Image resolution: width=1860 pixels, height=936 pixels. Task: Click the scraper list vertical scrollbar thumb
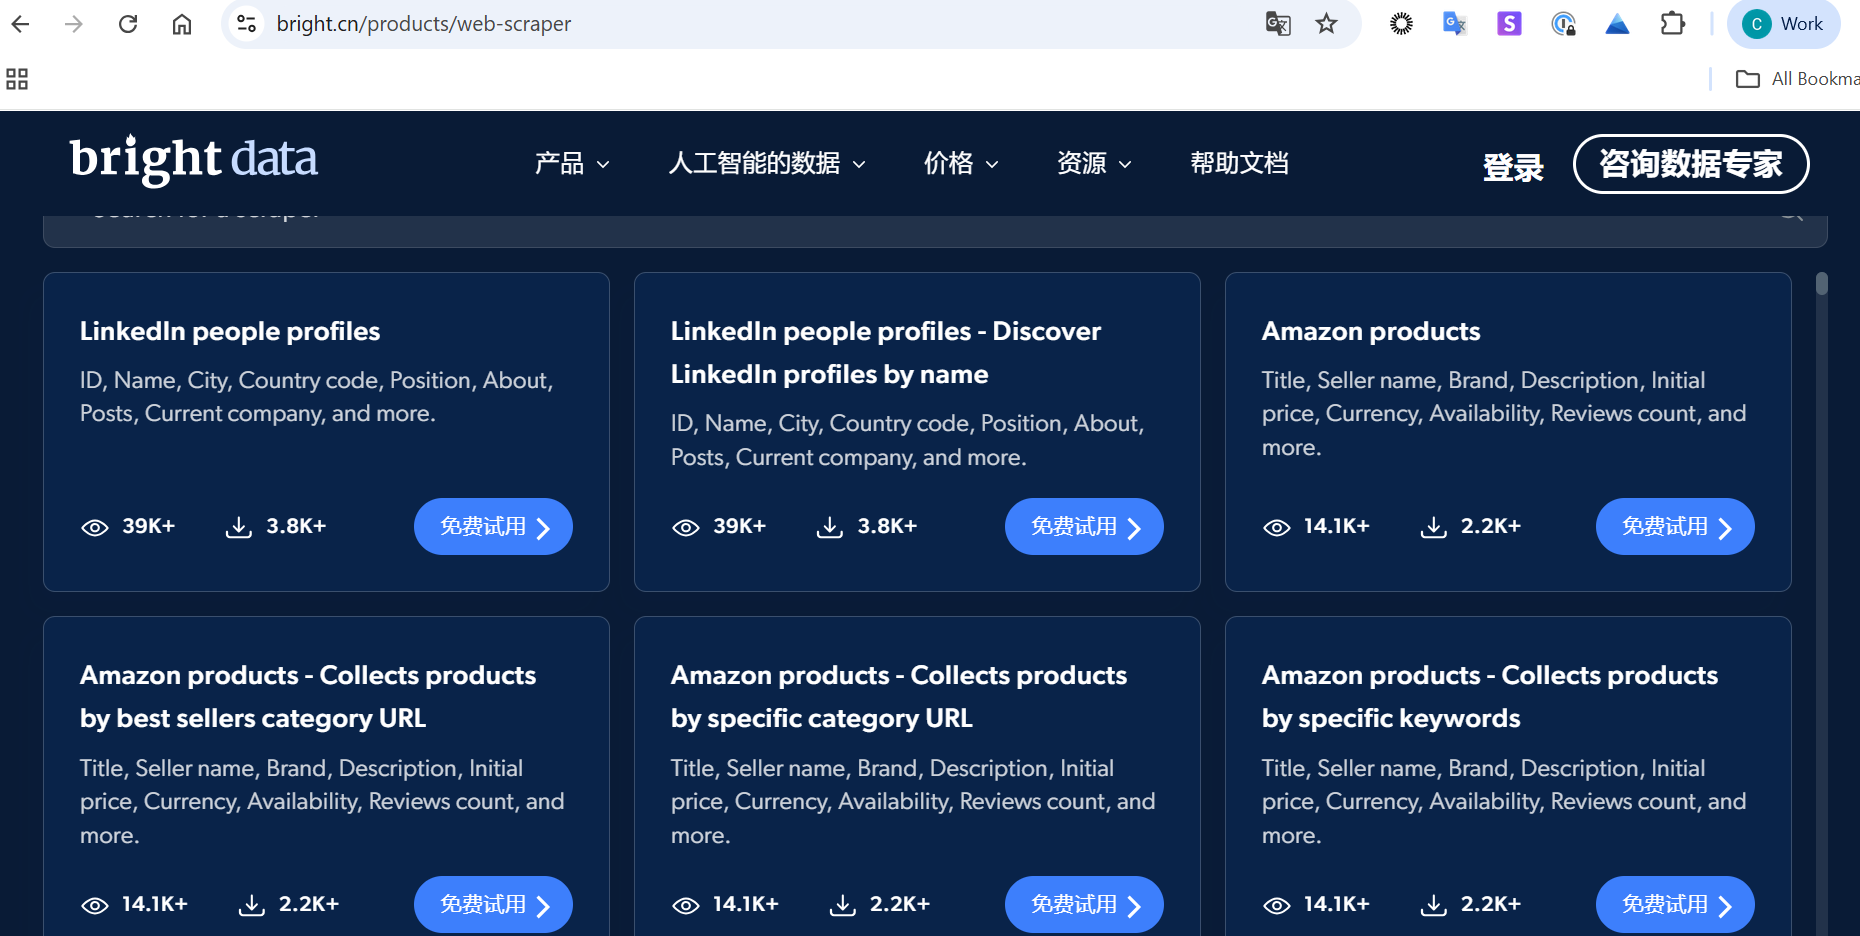coord(1822,284)
